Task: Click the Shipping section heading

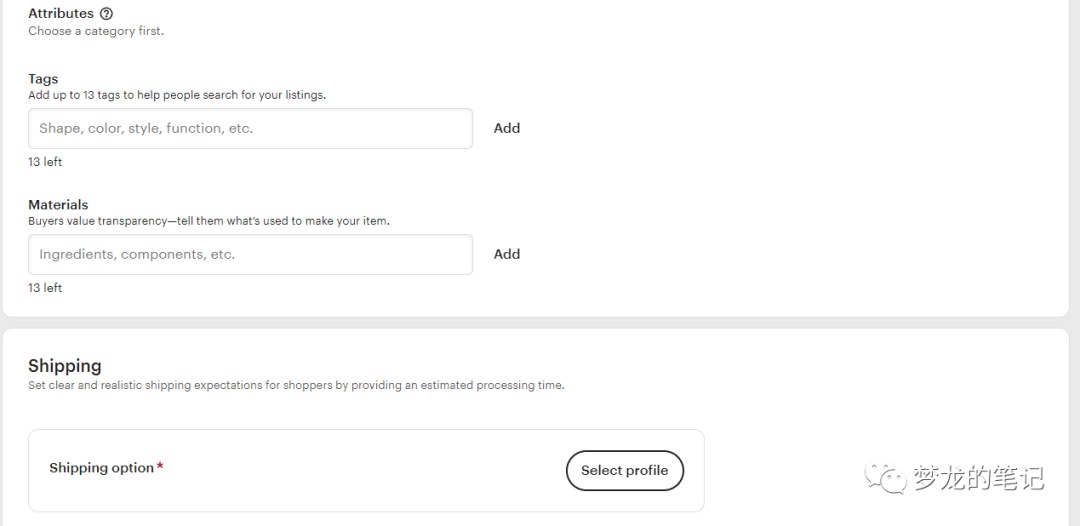Action: 65,366
